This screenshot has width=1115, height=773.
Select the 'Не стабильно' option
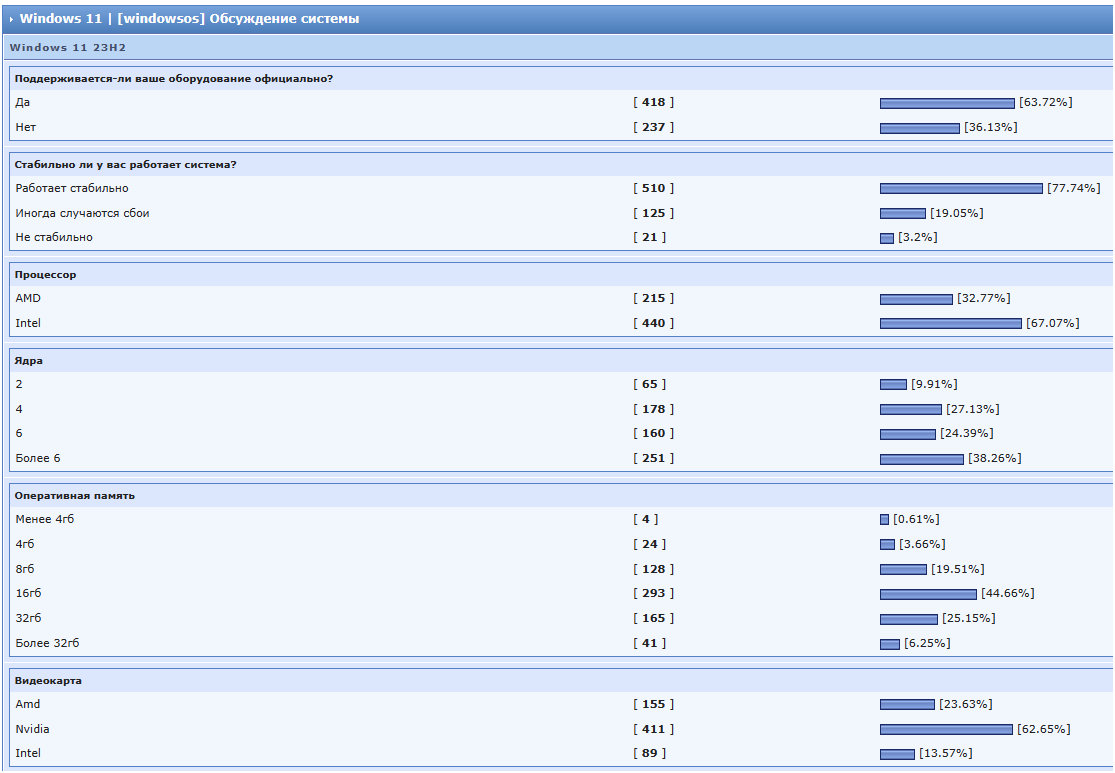pos(54,238)
